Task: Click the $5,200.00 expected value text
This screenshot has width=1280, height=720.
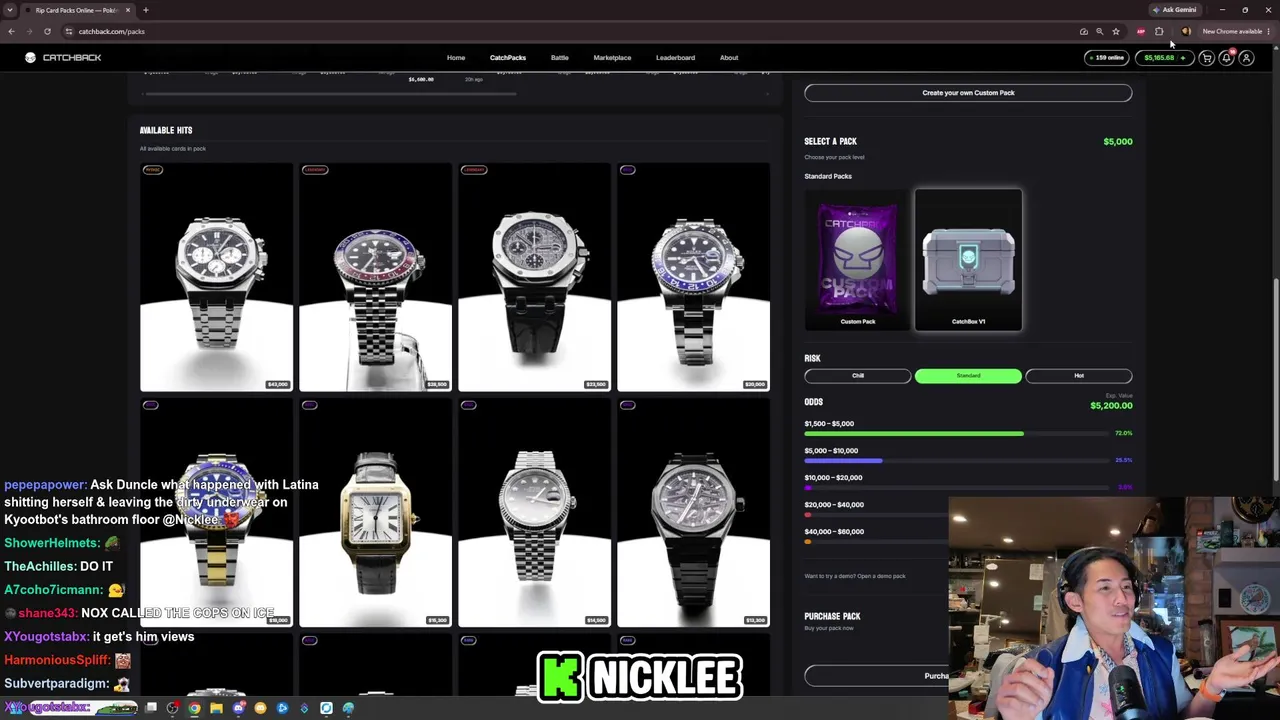Action: tap(1111, 406)
